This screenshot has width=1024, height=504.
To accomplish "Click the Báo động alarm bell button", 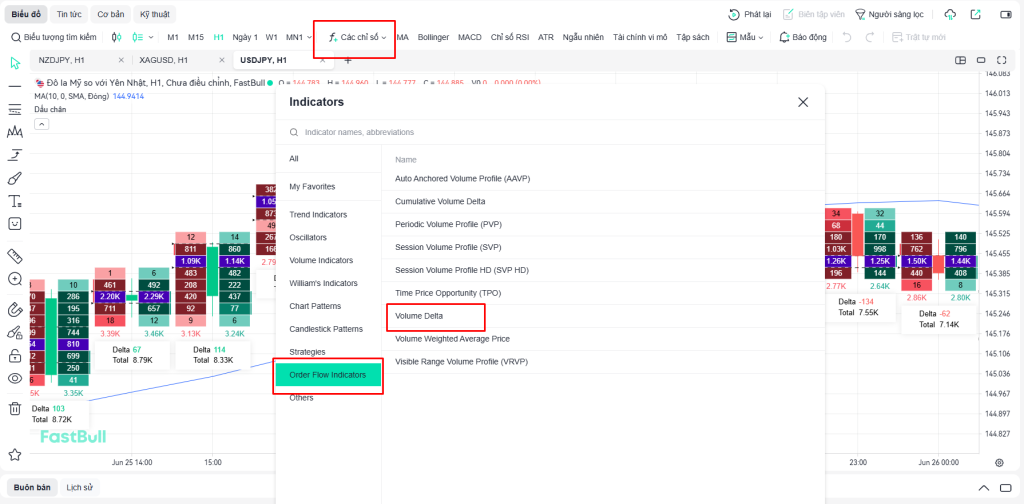I will (803, 37).
